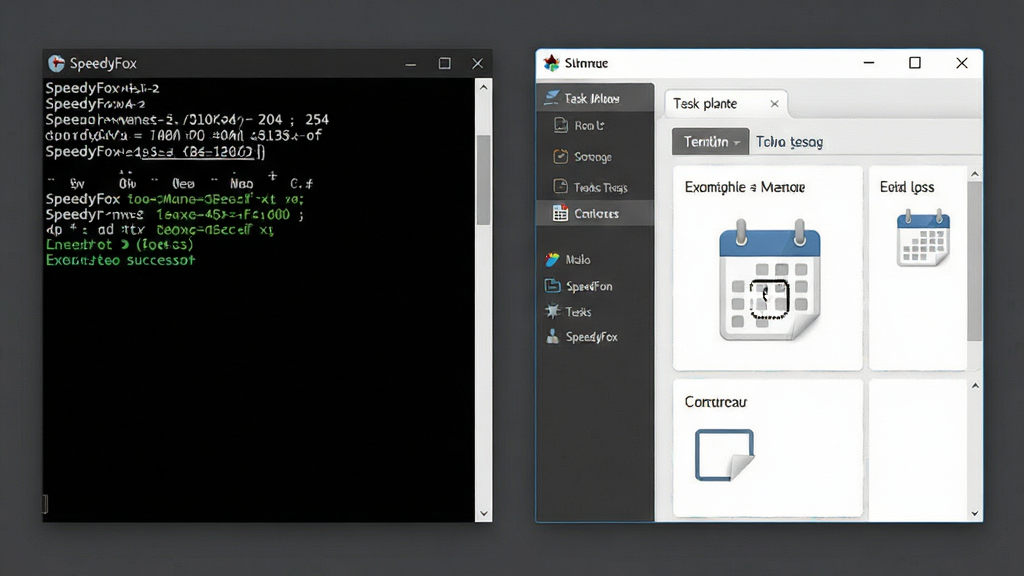
Task: Close the right application window
Action: [962, 63]
